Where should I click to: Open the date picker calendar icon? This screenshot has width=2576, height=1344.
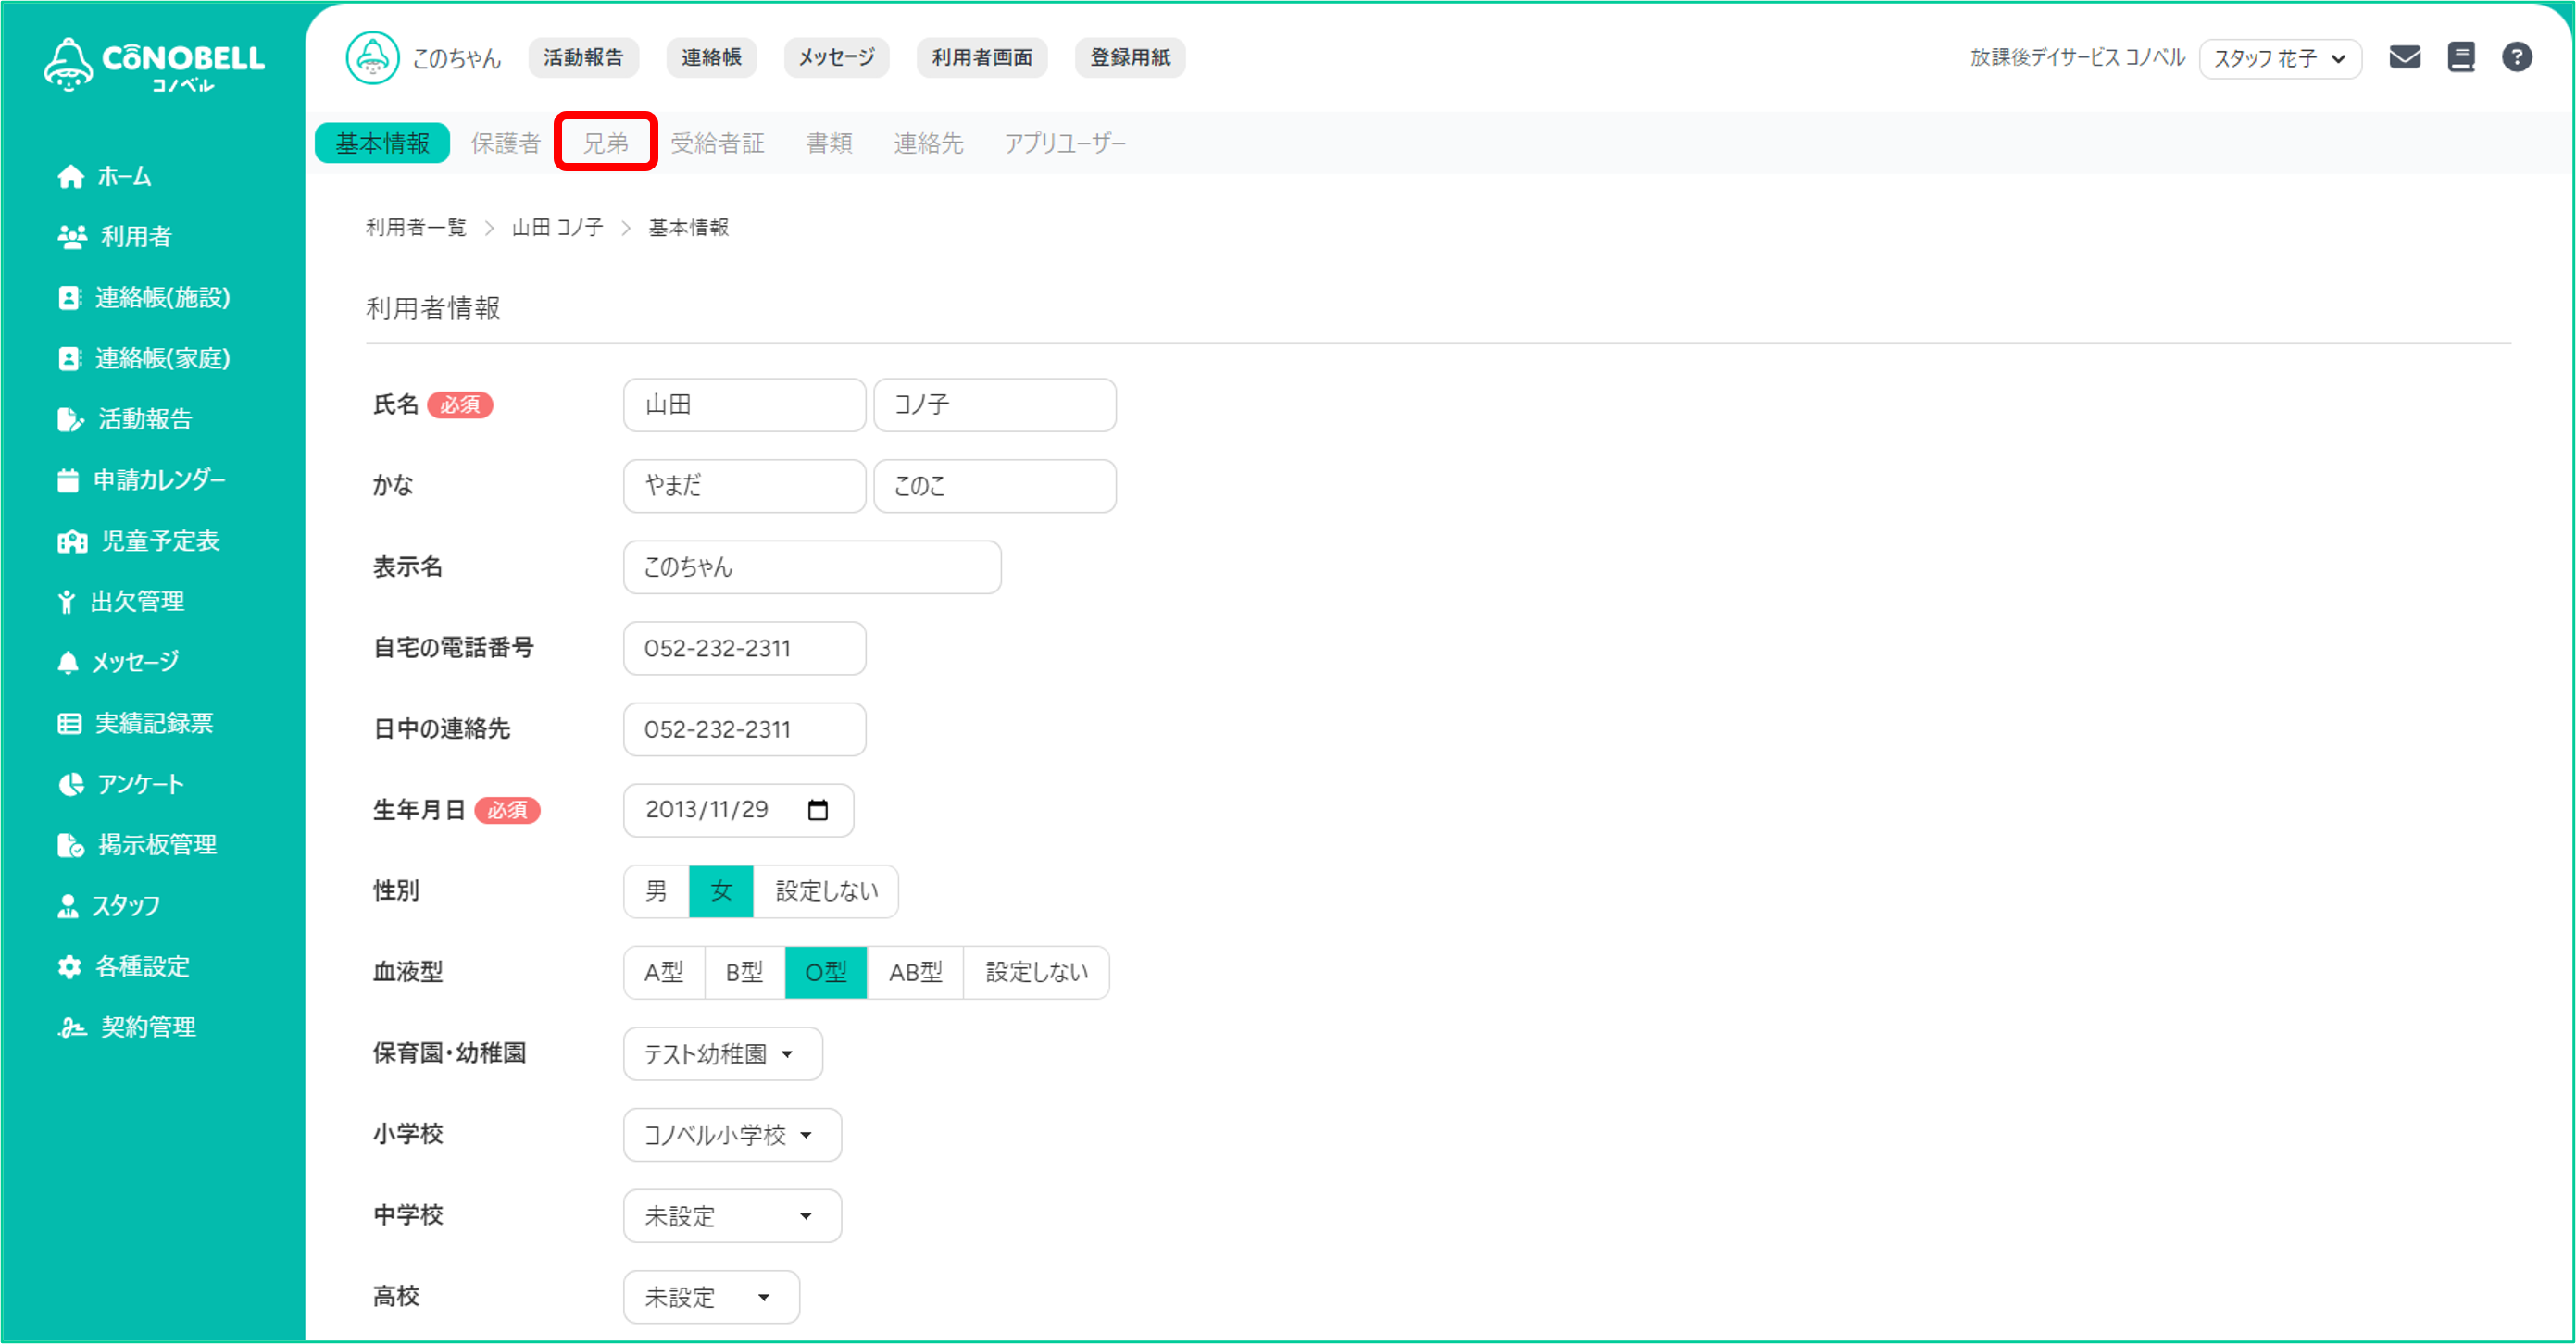(818, 810)
